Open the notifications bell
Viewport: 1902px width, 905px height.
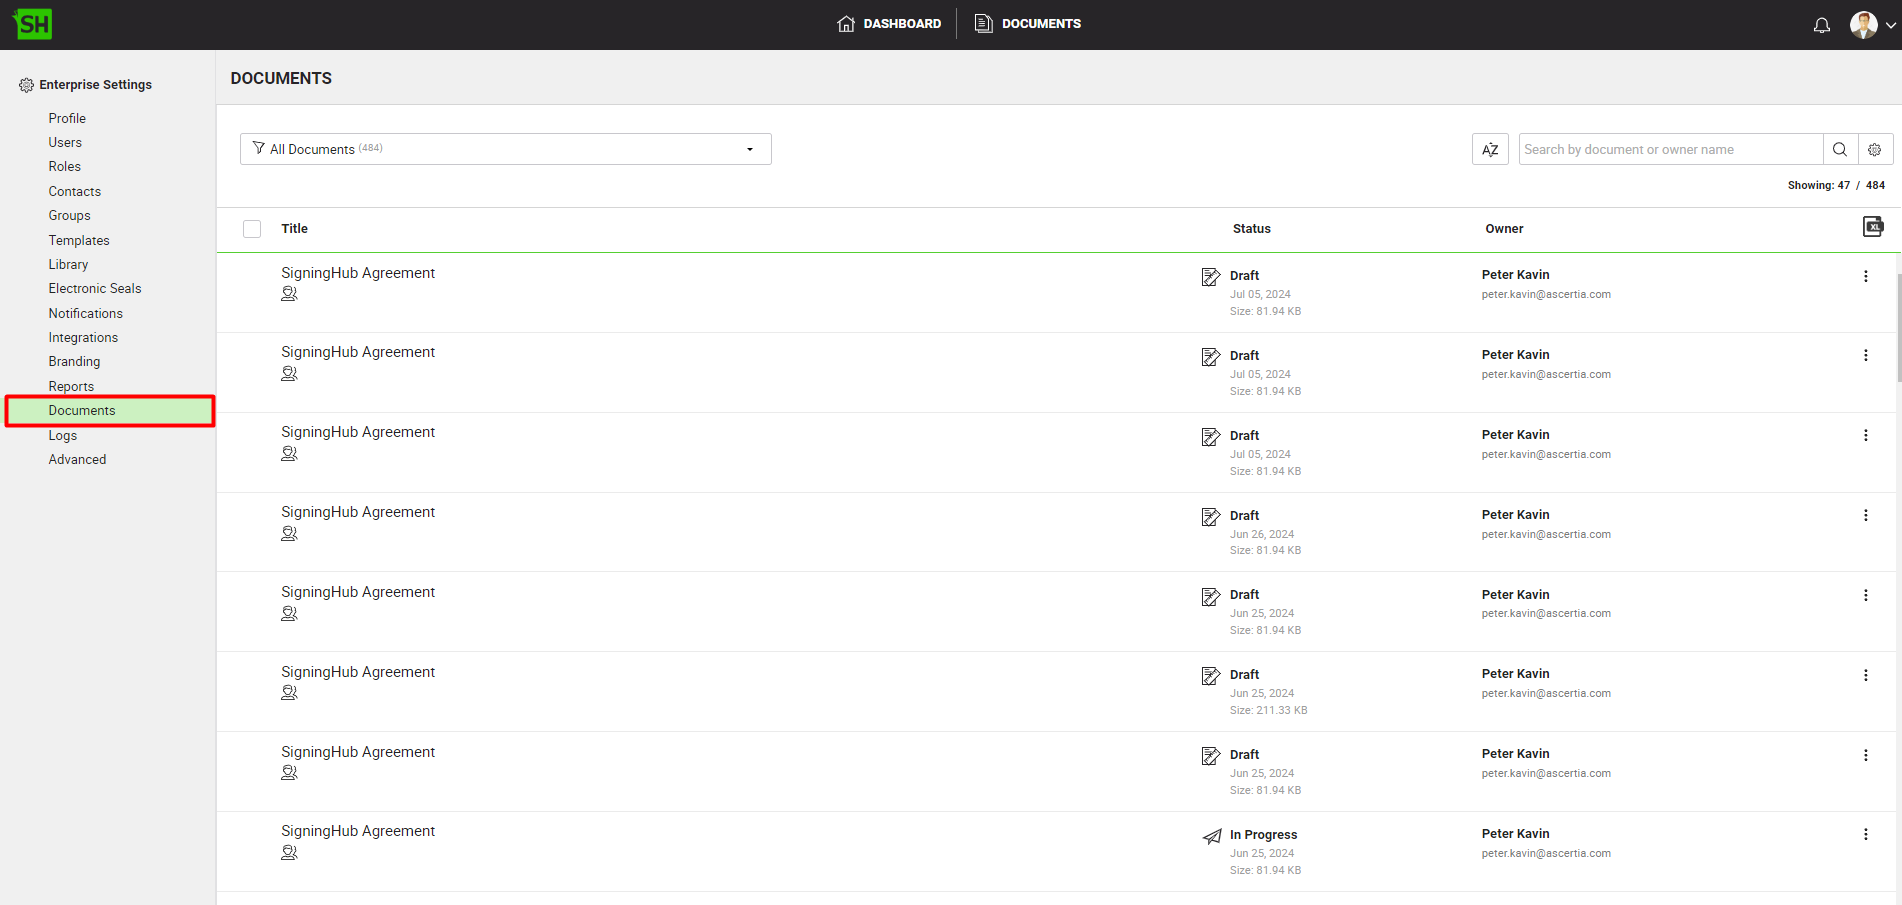(x=1821, y=25)
